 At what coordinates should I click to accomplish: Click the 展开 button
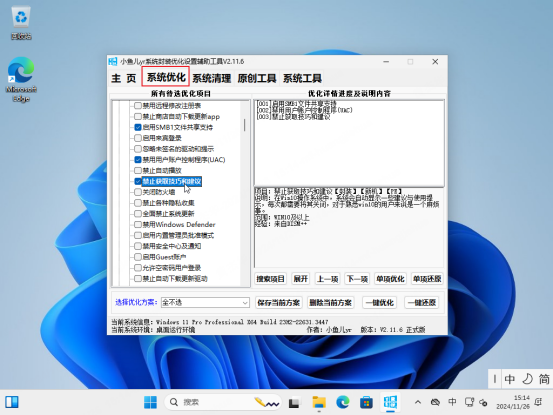click(300, 279)
